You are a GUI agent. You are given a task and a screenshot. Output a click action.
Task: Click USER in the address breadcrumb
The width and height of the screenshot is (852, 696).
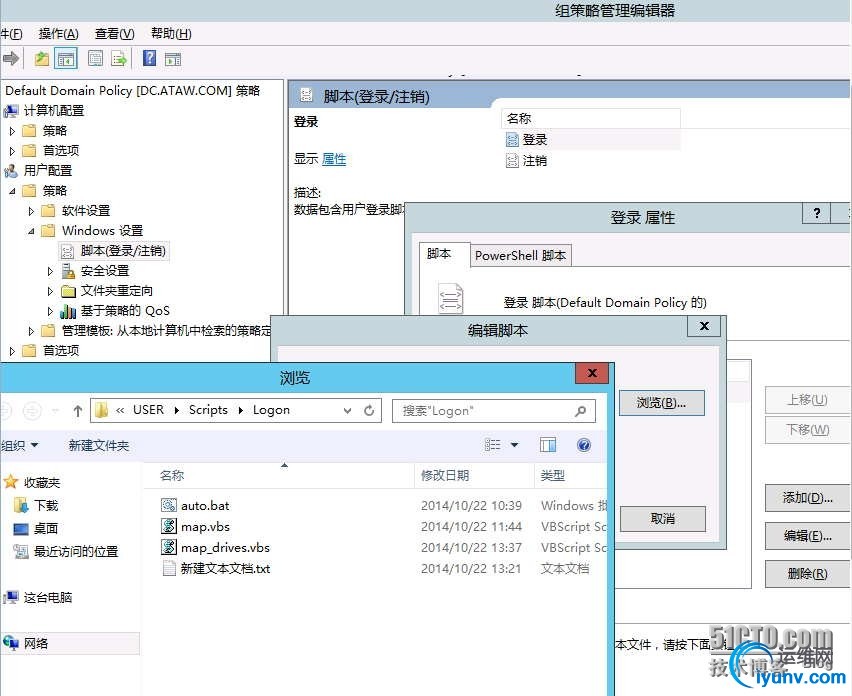coord(148,410)
